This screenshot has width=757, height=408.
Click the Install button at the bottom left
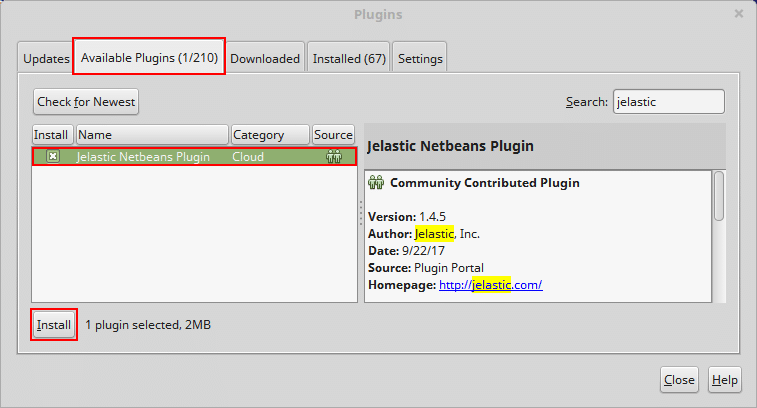pos(54,325)
